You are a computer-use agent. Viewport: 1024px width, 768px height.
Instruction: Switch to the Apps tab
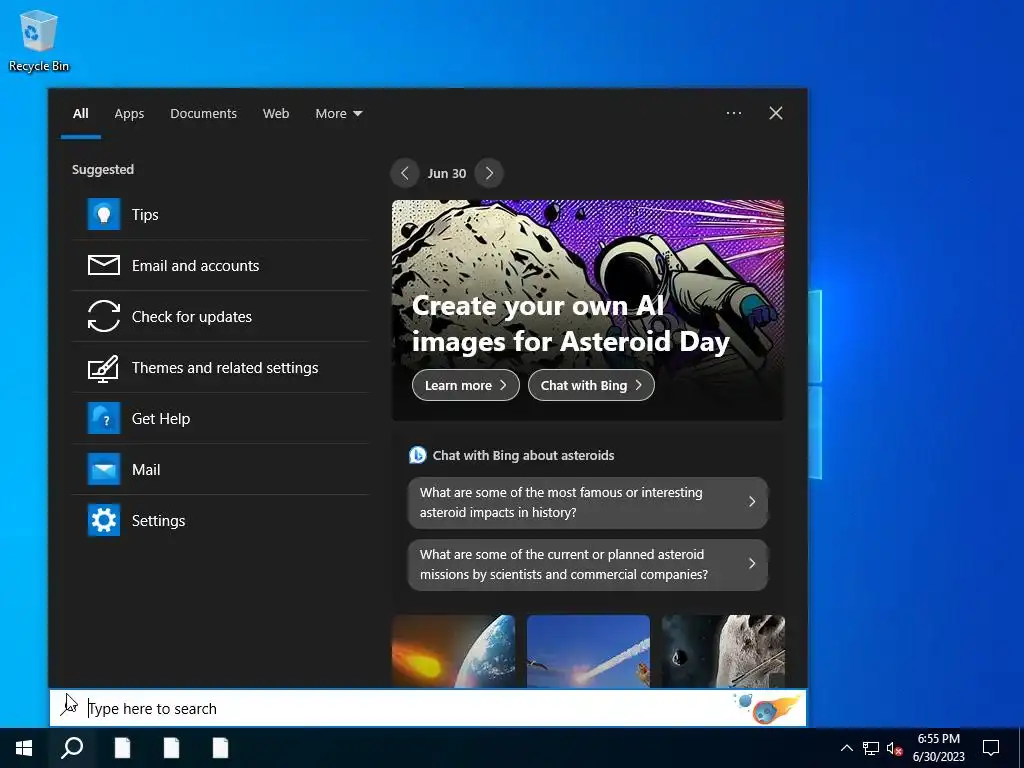pos(129,114)
